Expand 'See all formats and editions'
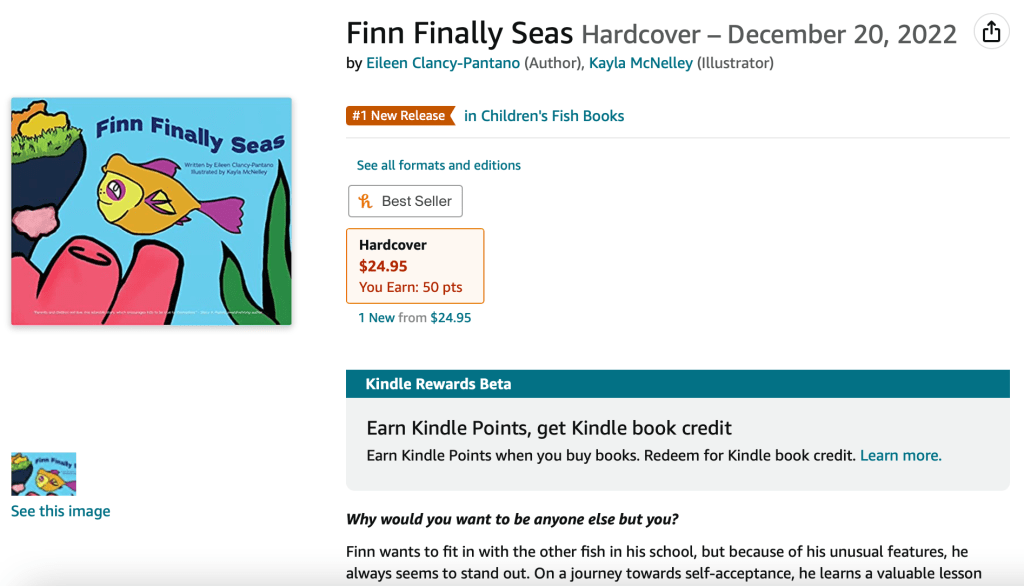The width and height of the screenshot is (1024, 586). pyautogui.click(x=438, y=165)
